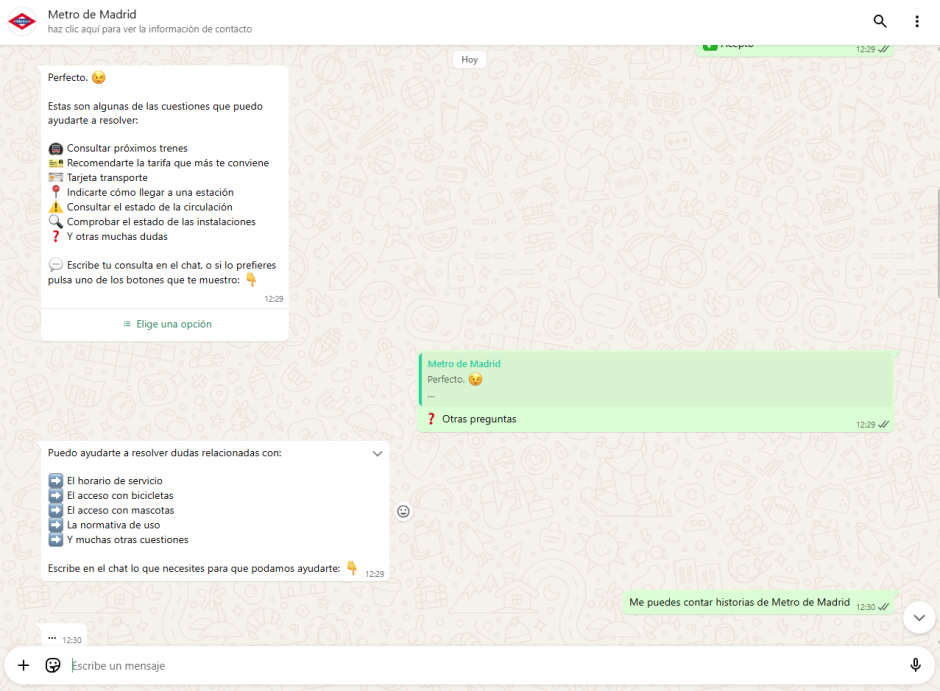
Task: Click the plus attach icon
Action: (x=23, y=665)
